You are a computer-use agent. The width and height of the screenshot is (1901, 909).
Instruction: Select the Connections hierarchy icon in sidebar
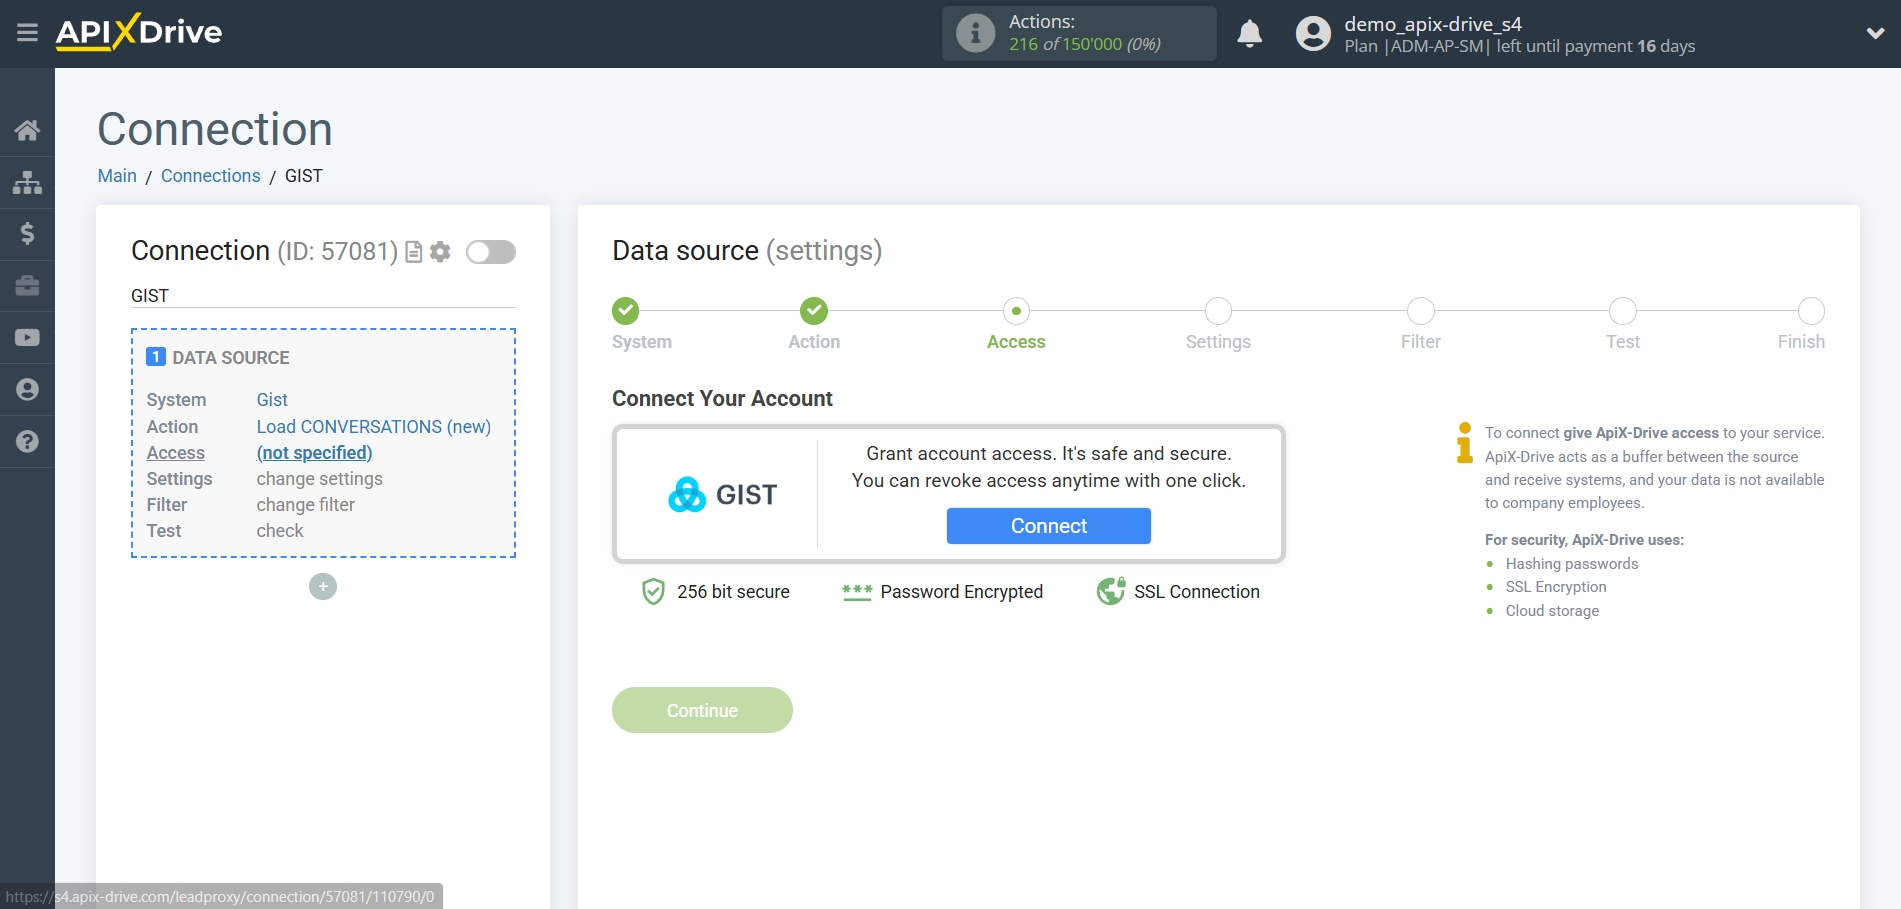click(x=27, y=182)
